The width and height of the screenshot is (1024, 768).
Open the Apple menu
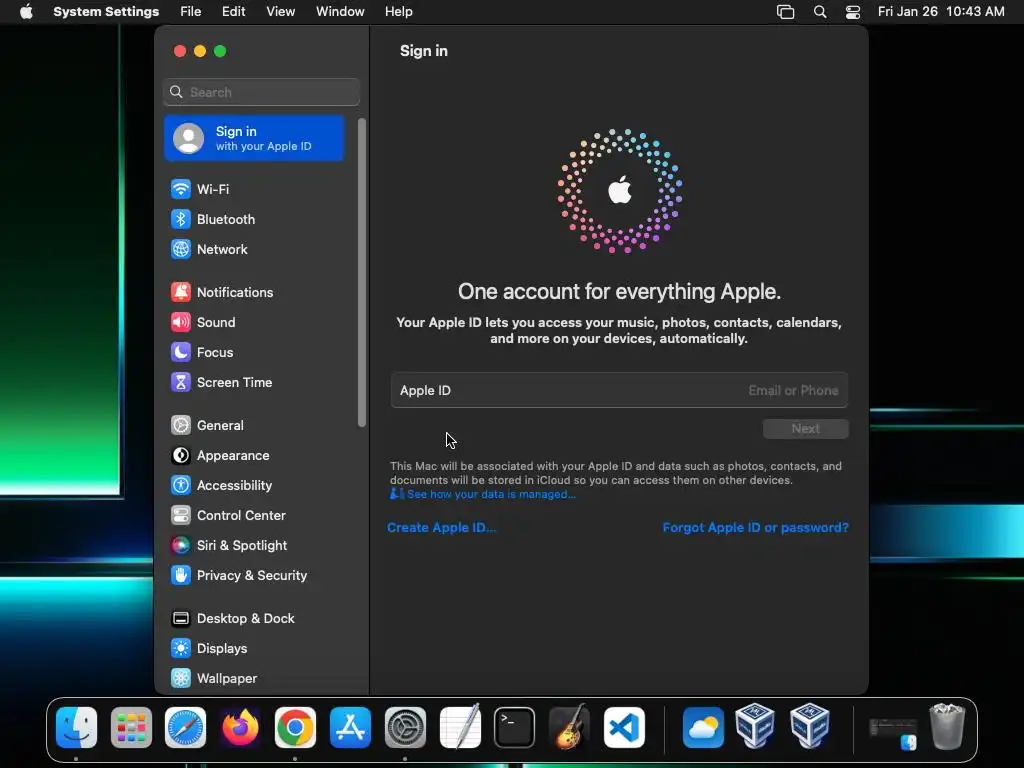click(x=26, y=12)
